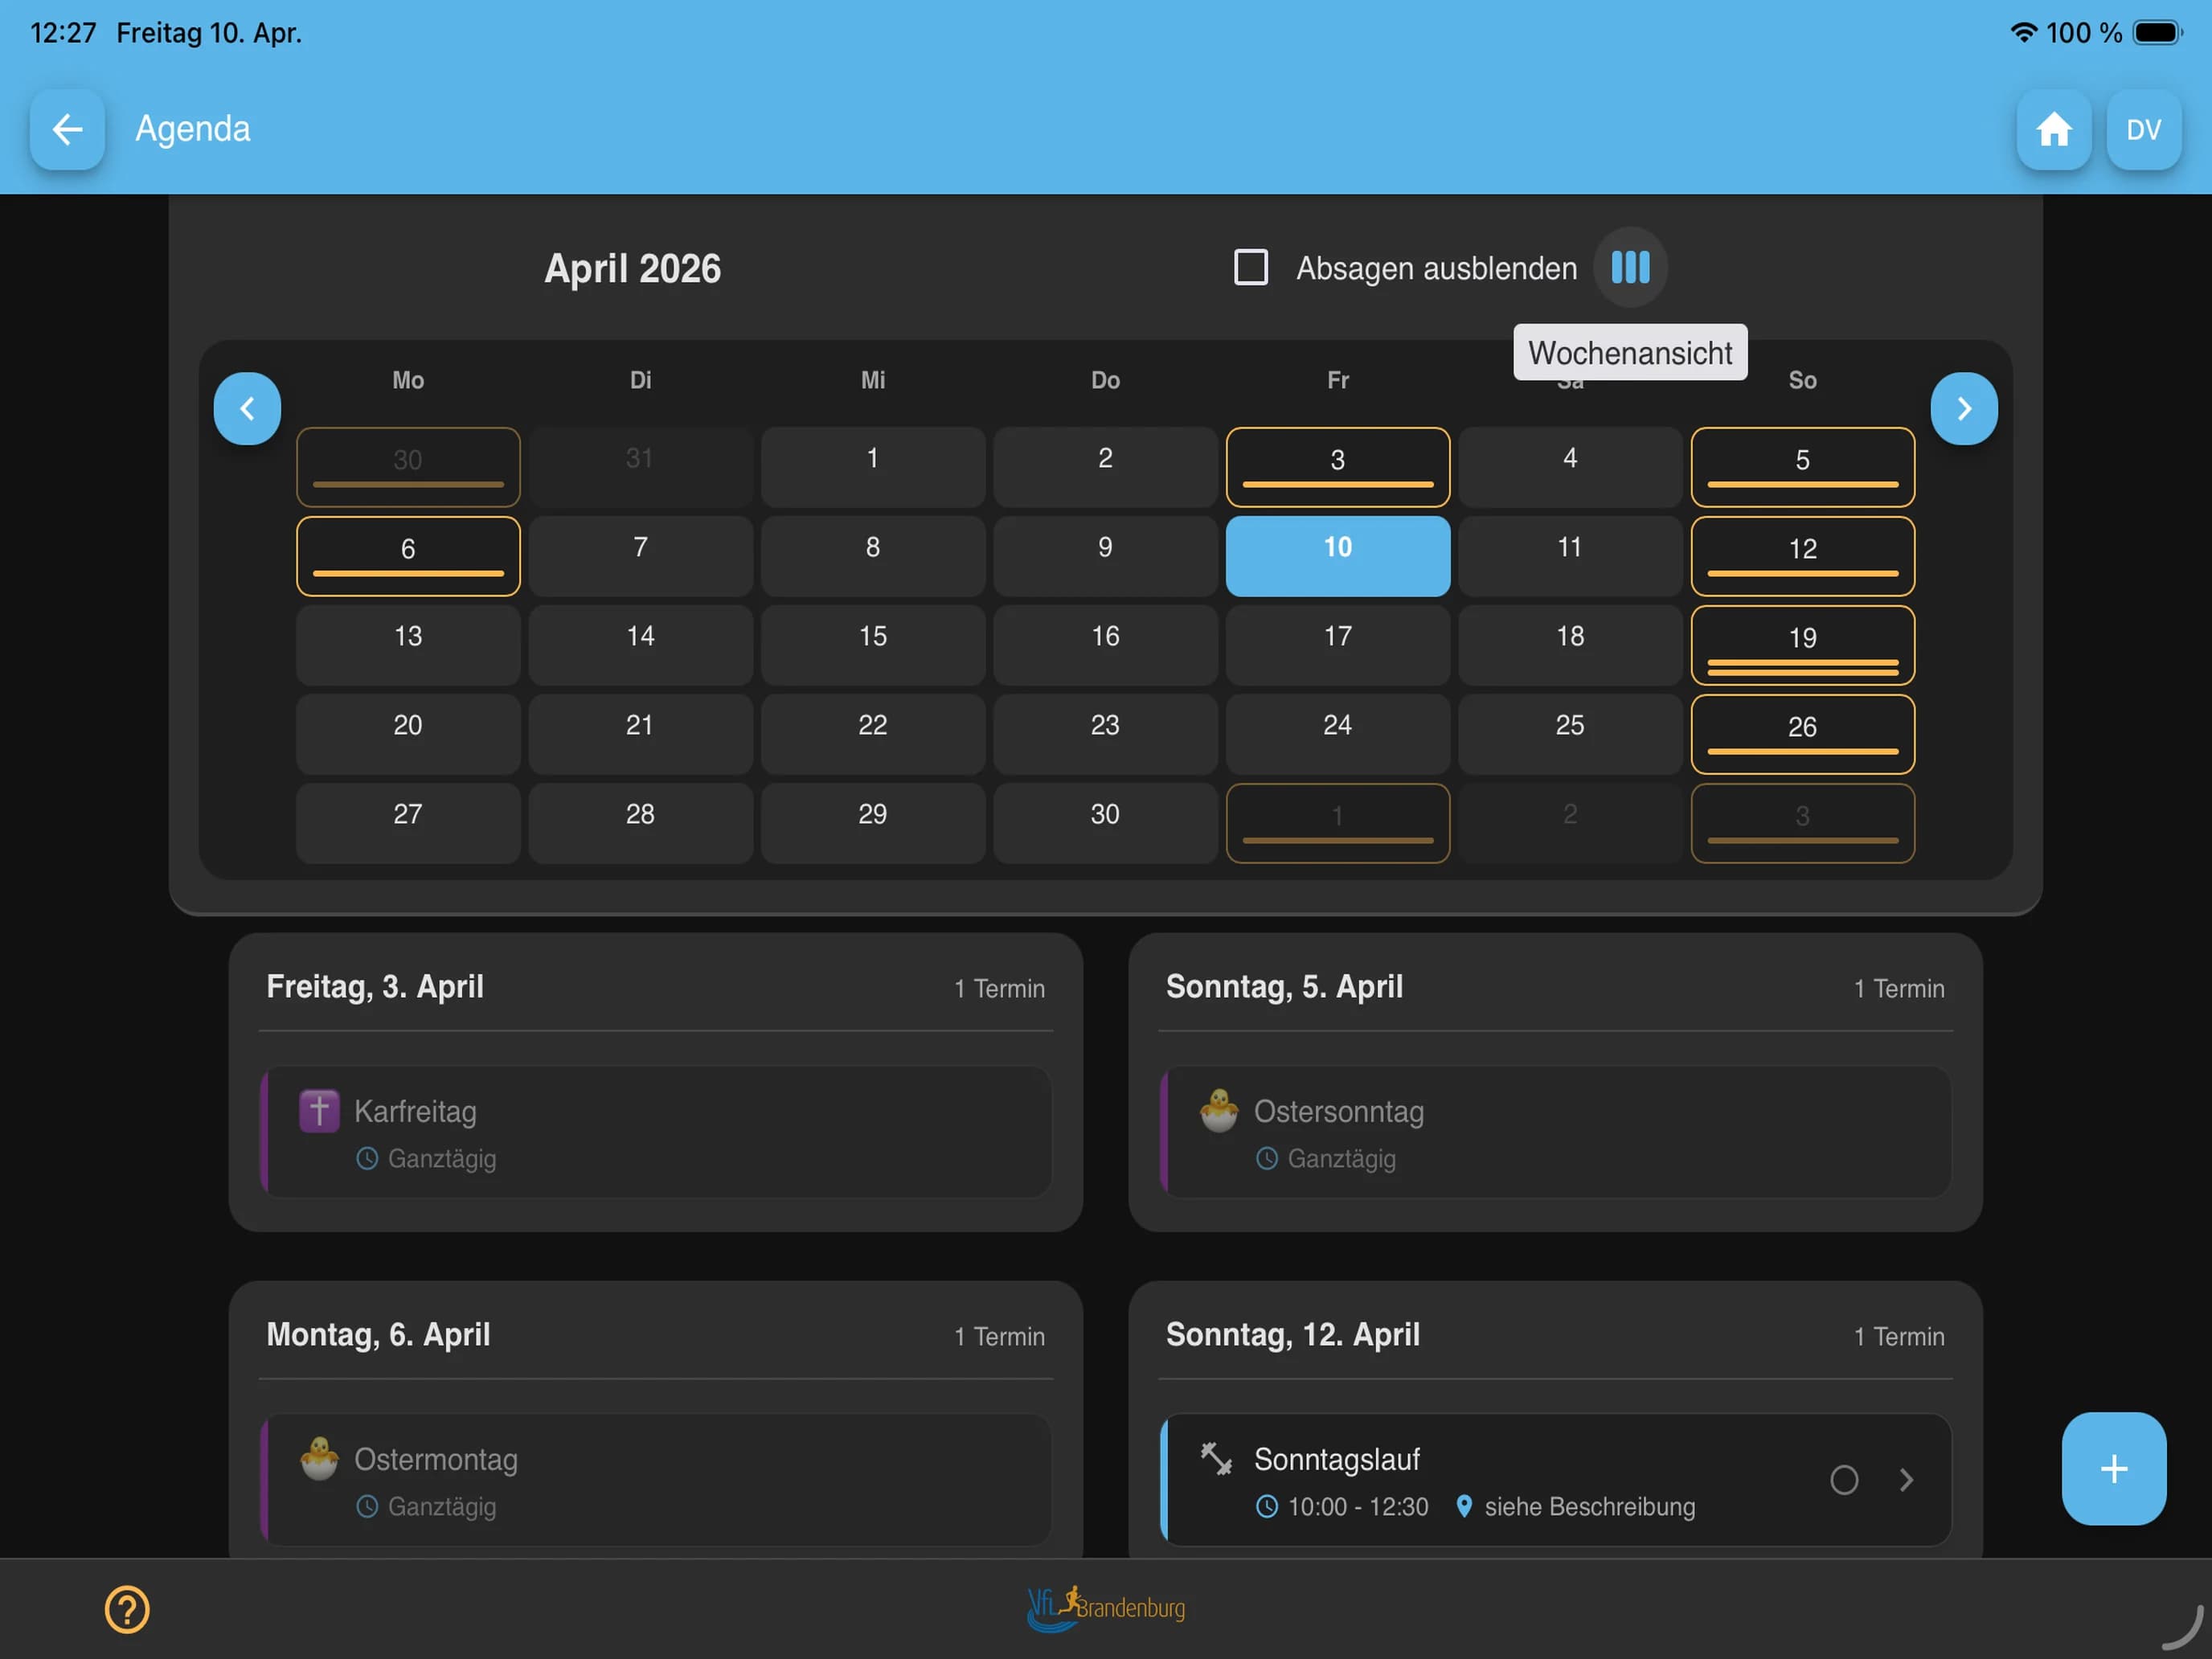This screenshot has height=1659, width=2212.
Task: Open the Ostersonntag event entry
Action: point(1555,1132)
